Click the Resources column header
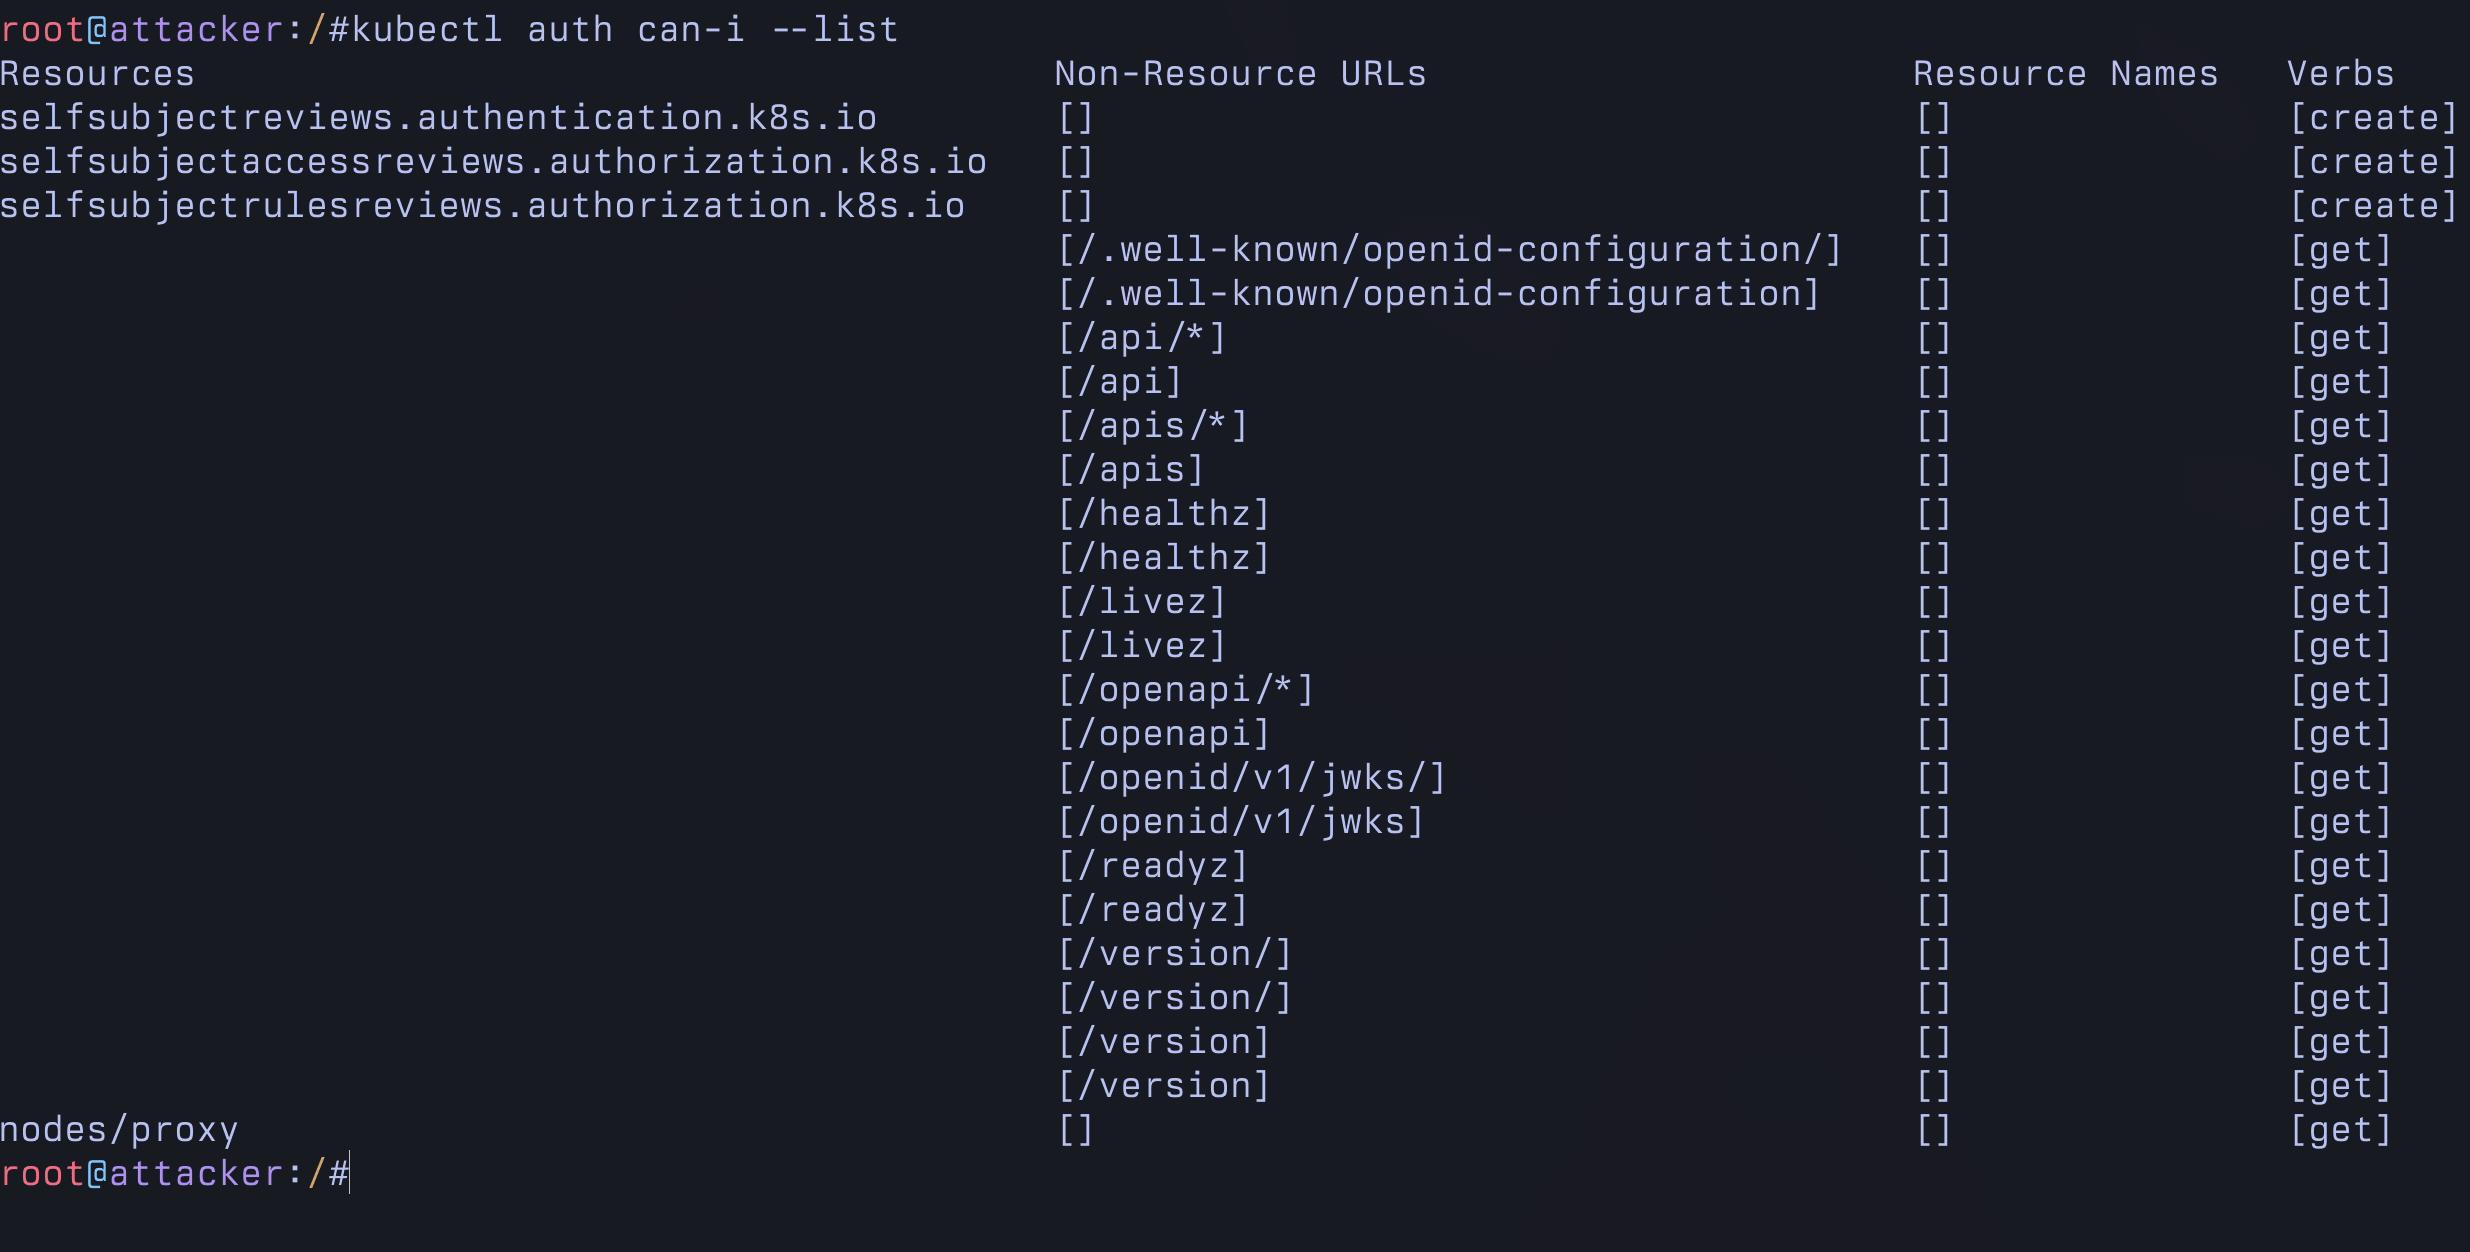Viewport: 2470px width, 1252px height. point(97,74)
